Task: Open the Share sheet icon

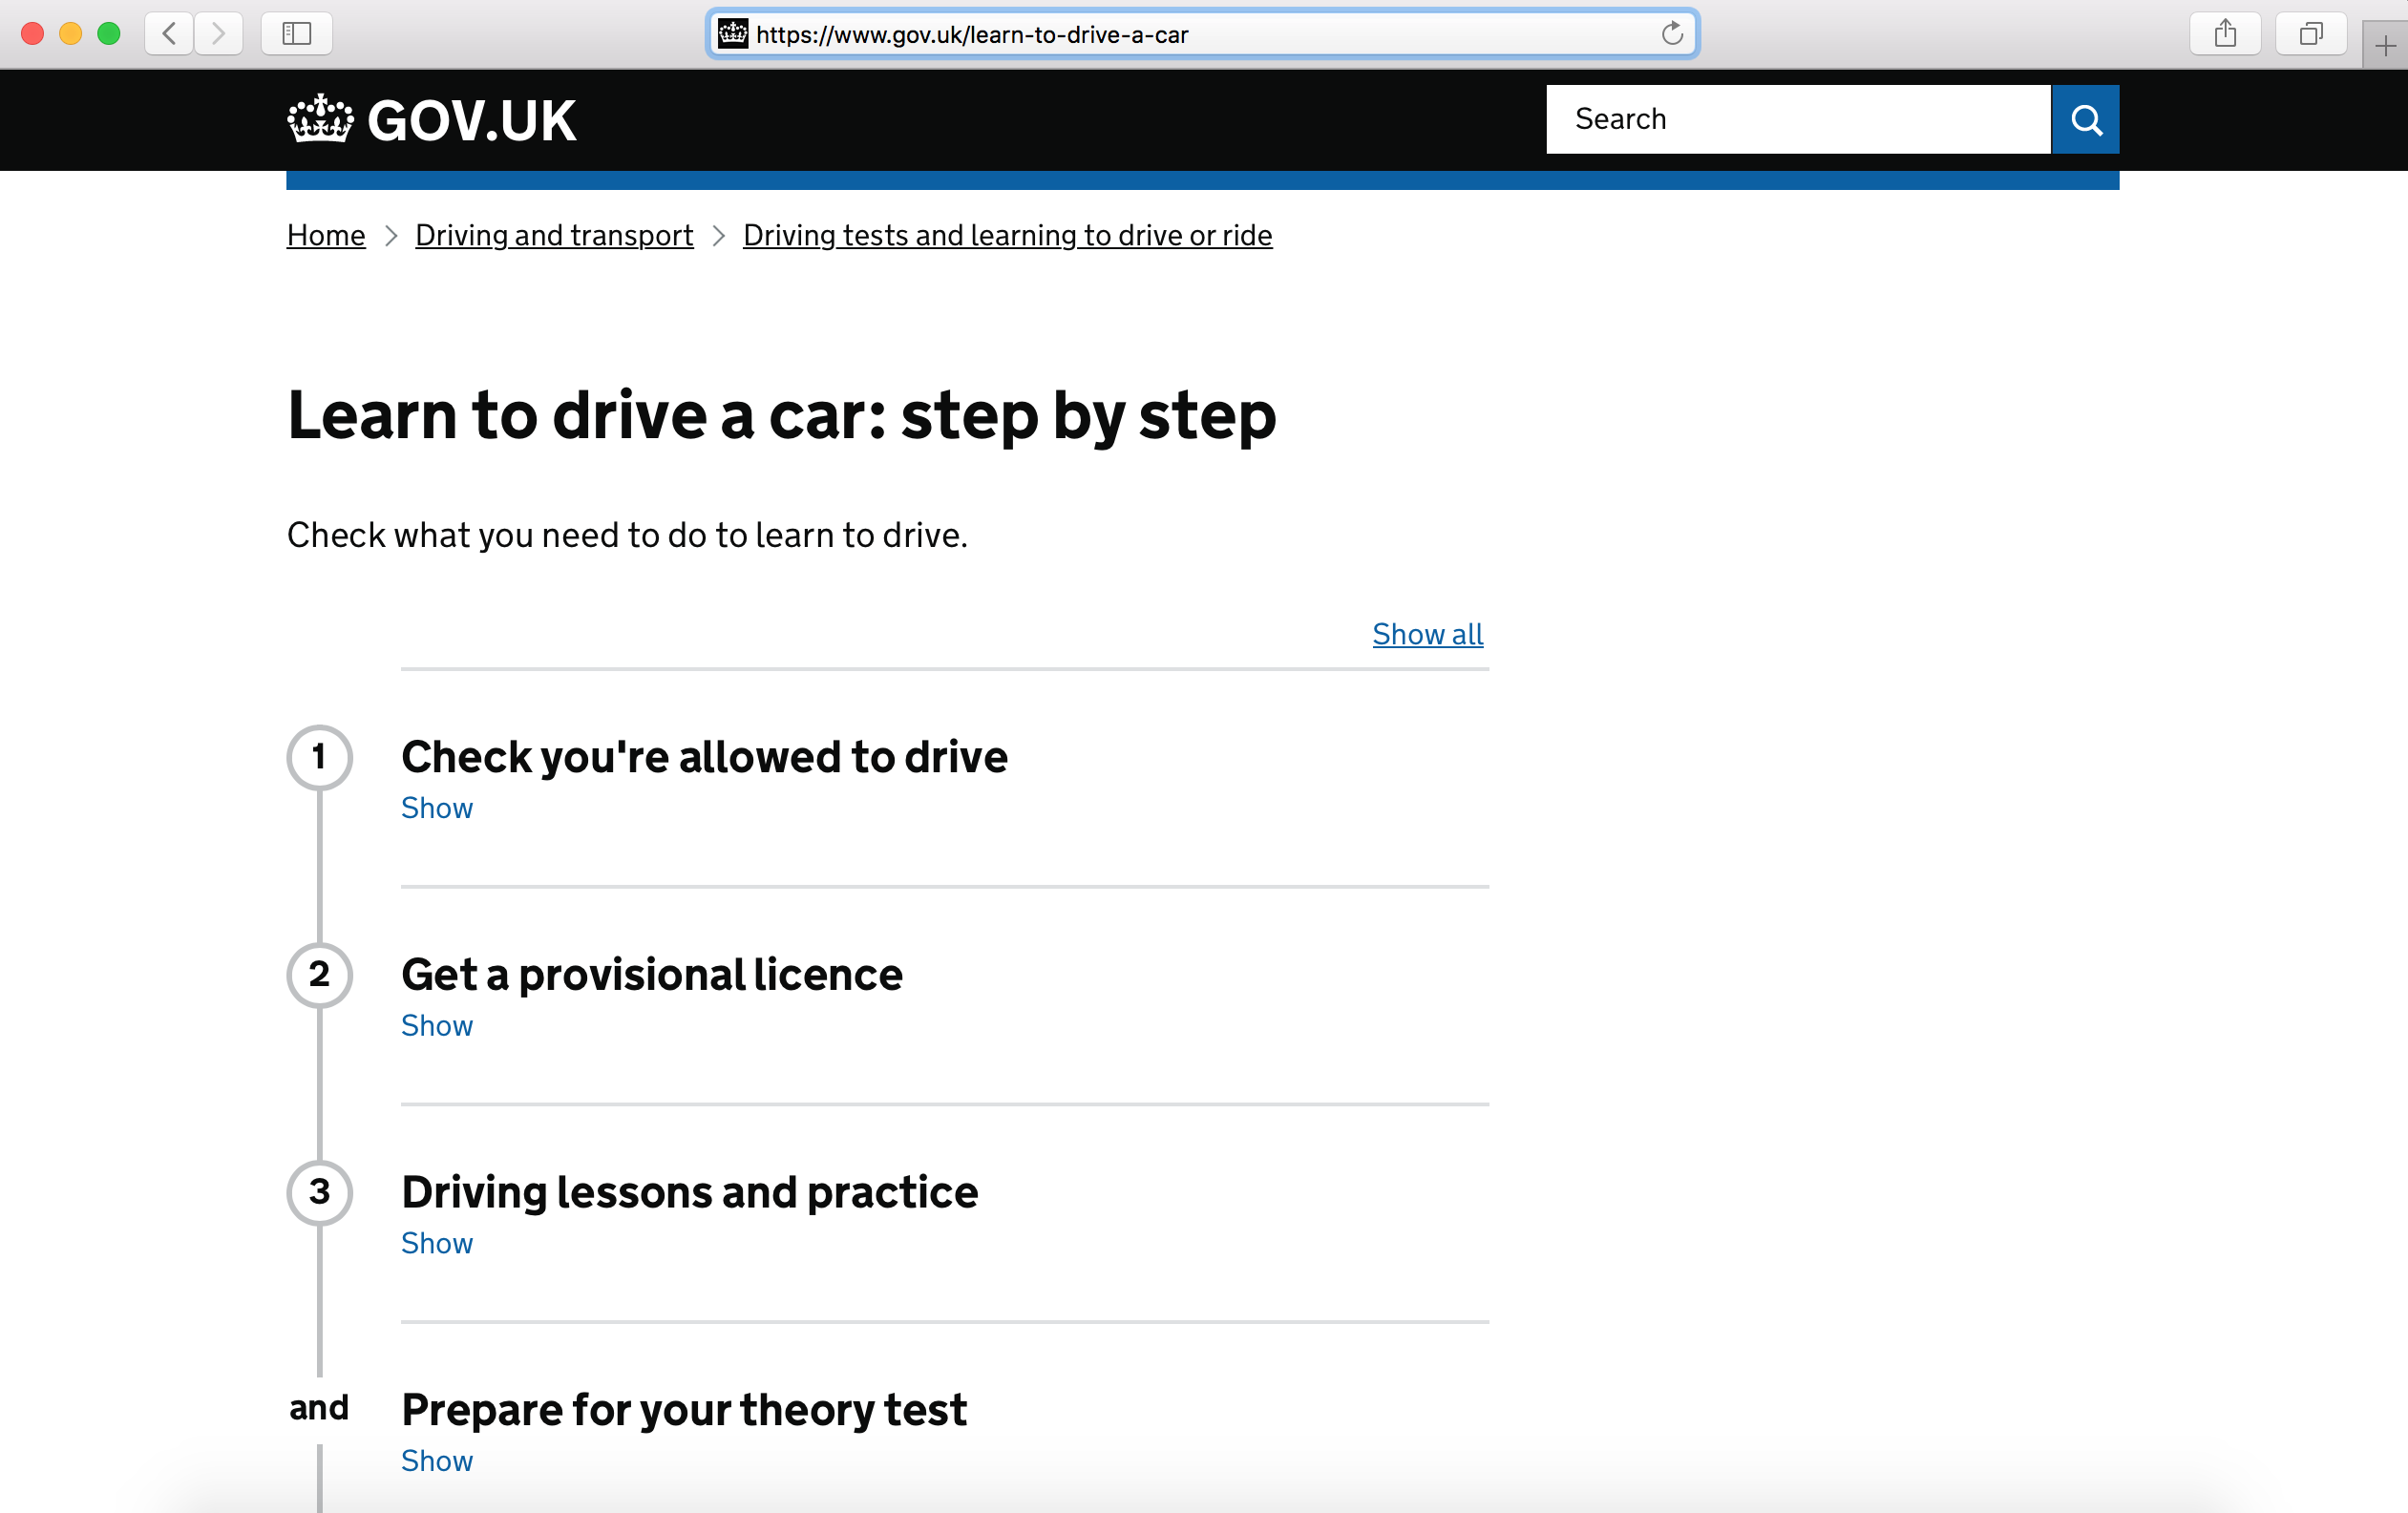Action: pos(2224,34)
